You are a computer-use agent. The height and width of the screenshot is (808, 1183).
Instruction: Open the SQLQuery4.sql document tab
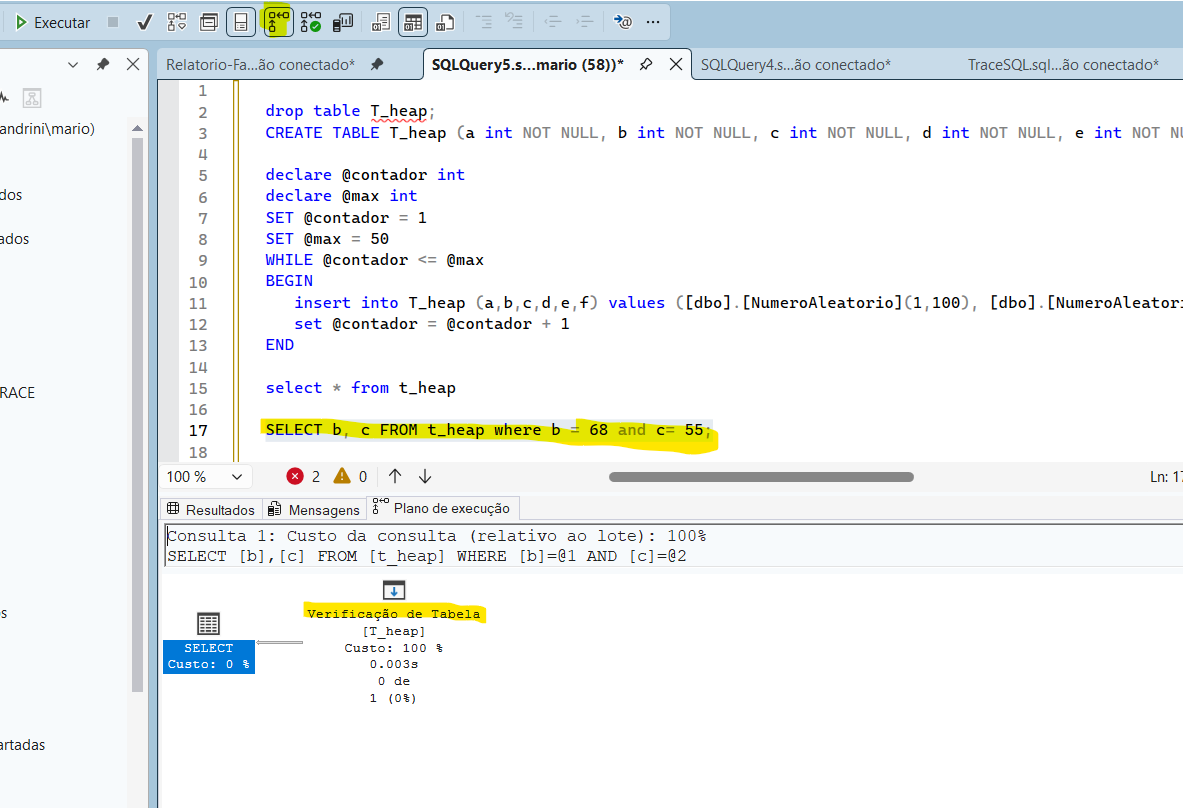click(795, 64)
